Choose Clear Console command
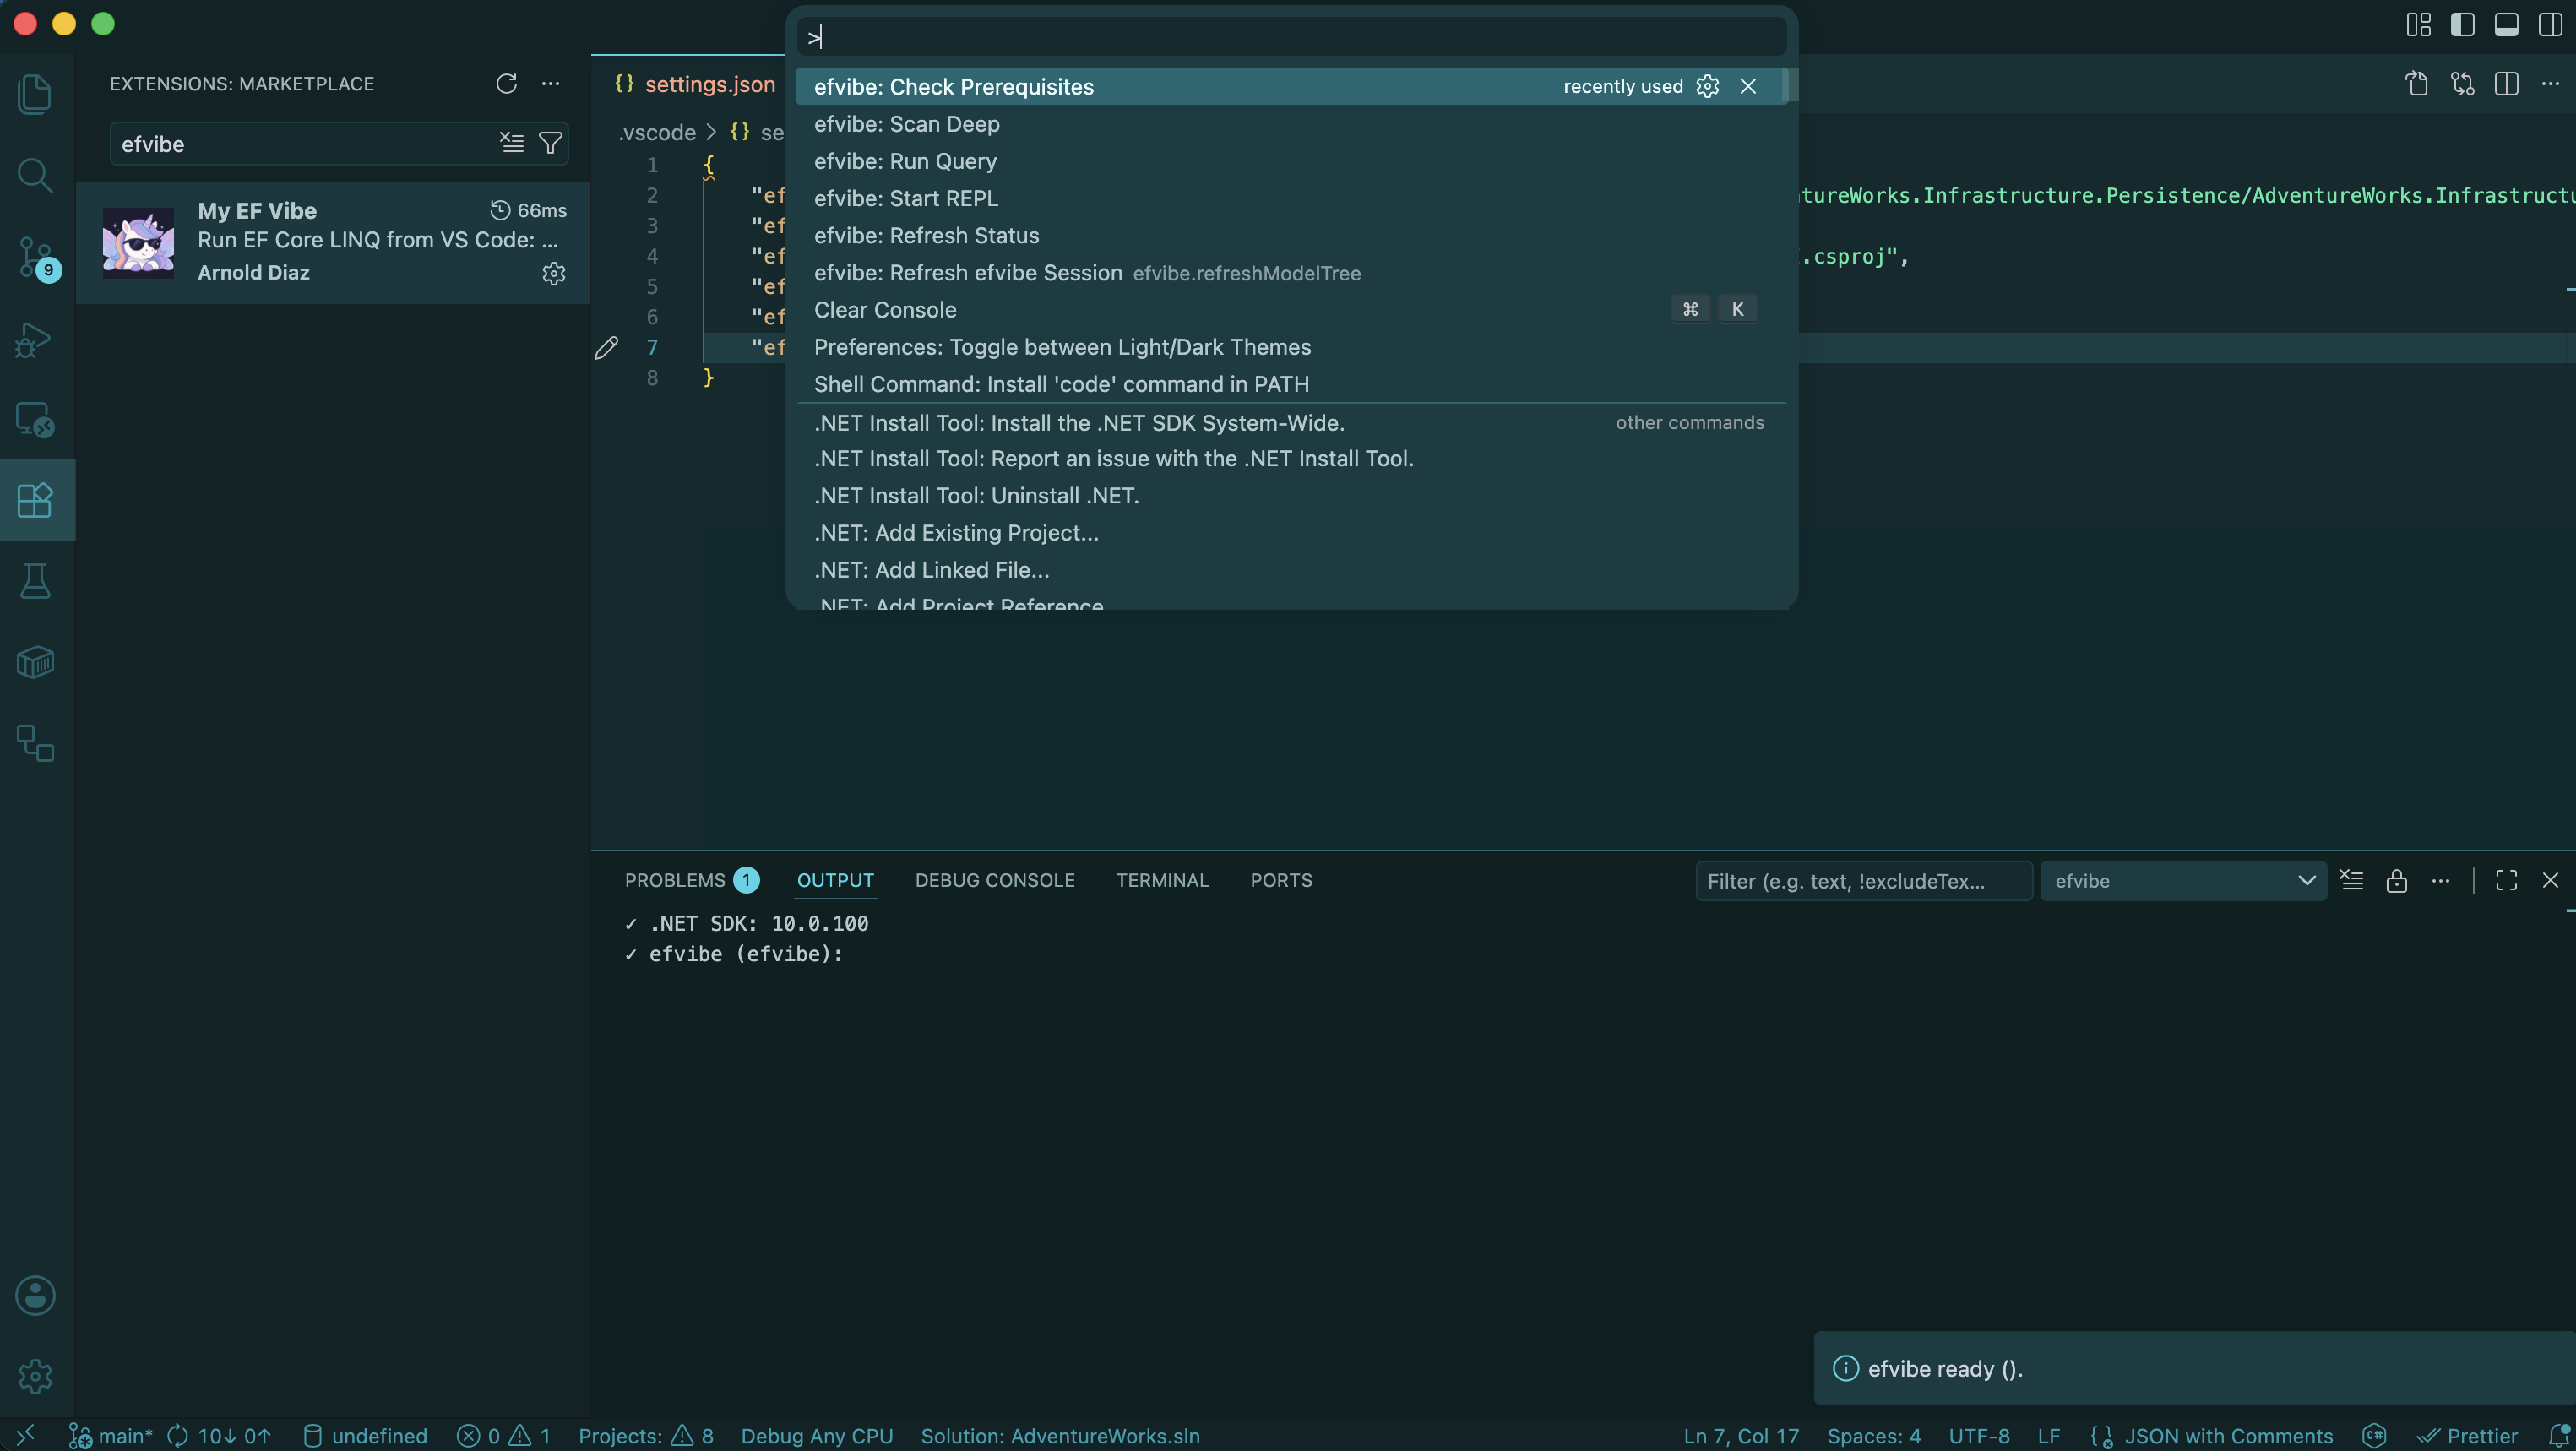The image size is (2576, 1451). [x=1290, y=310]
